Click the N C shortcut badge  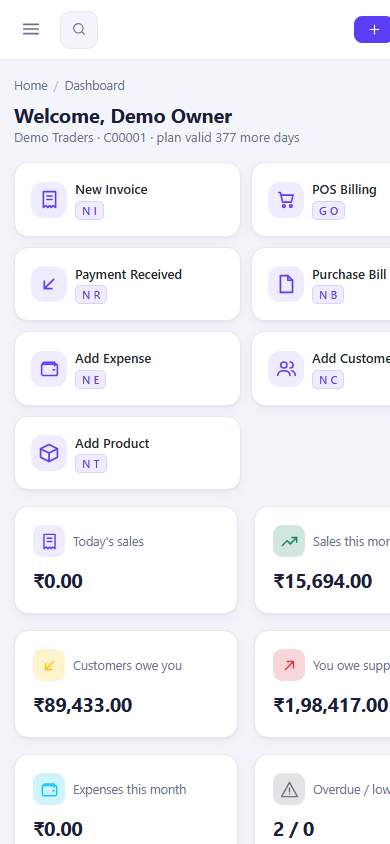pos(328,380)
